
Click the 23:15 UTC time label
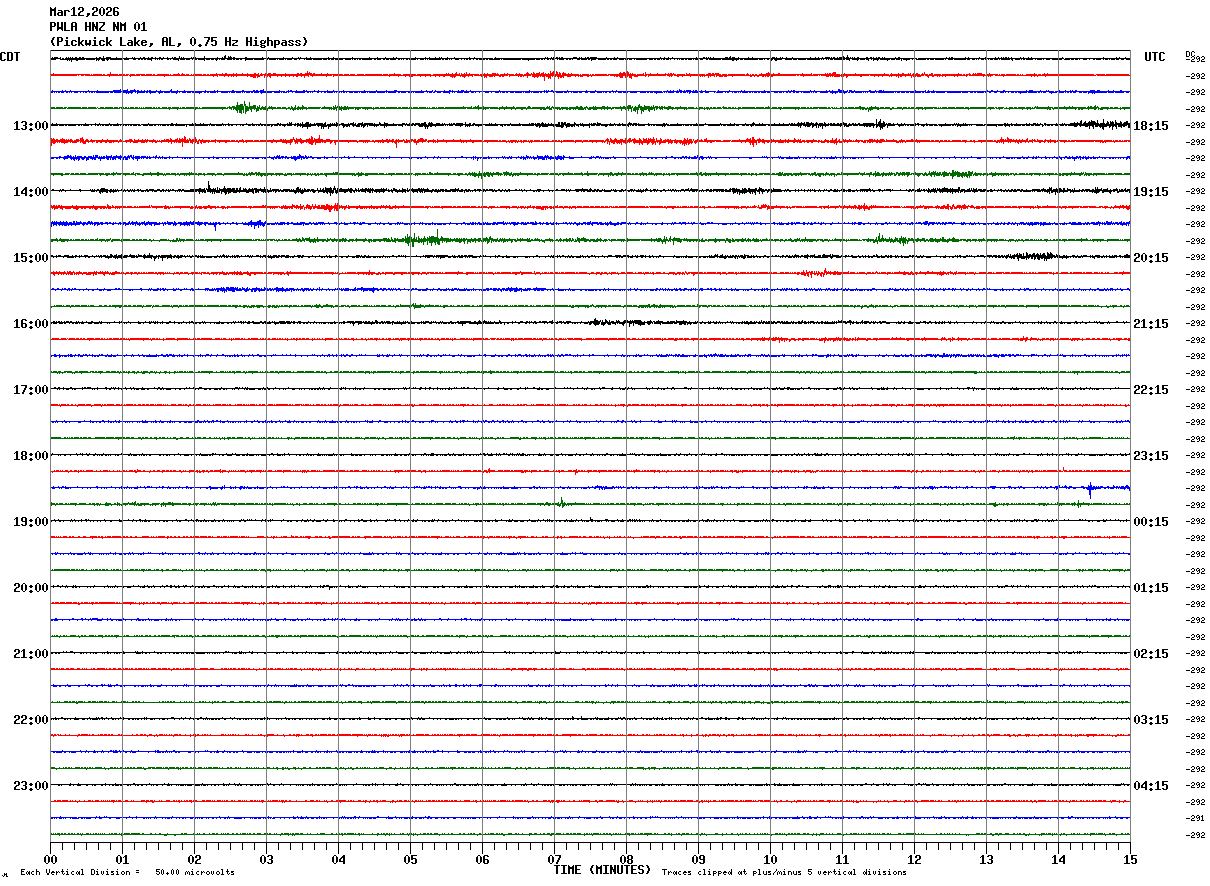[1151, 456]
